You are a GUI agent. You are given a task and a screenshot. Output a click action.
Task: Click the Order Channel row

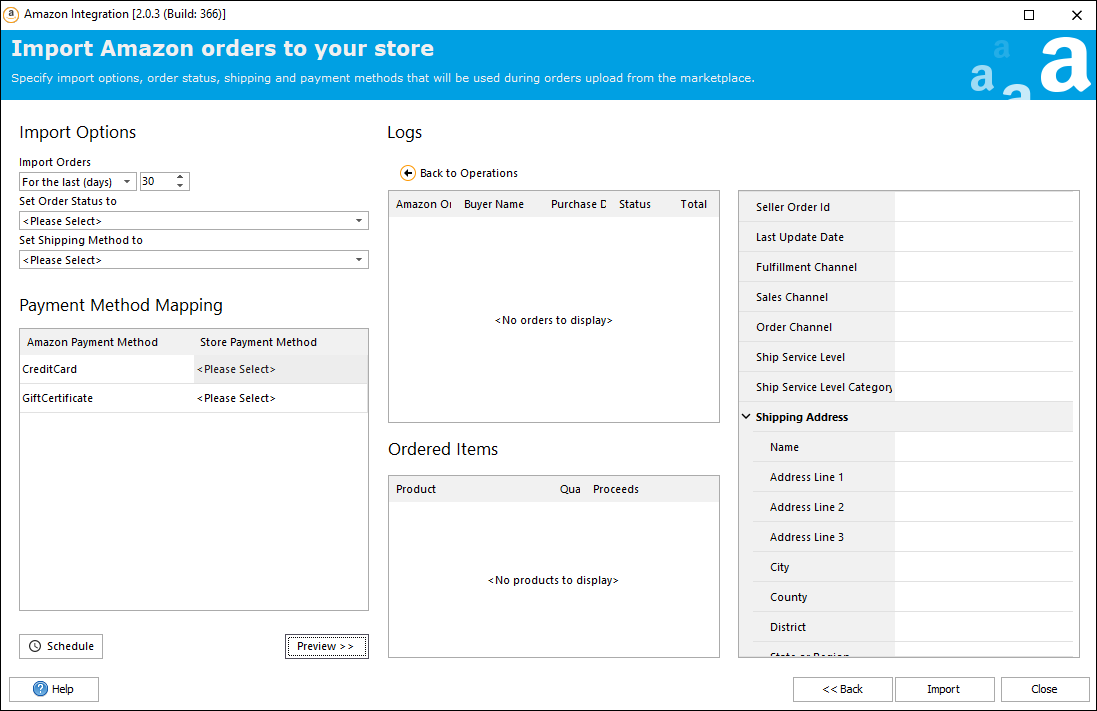(x=906, y=328)
